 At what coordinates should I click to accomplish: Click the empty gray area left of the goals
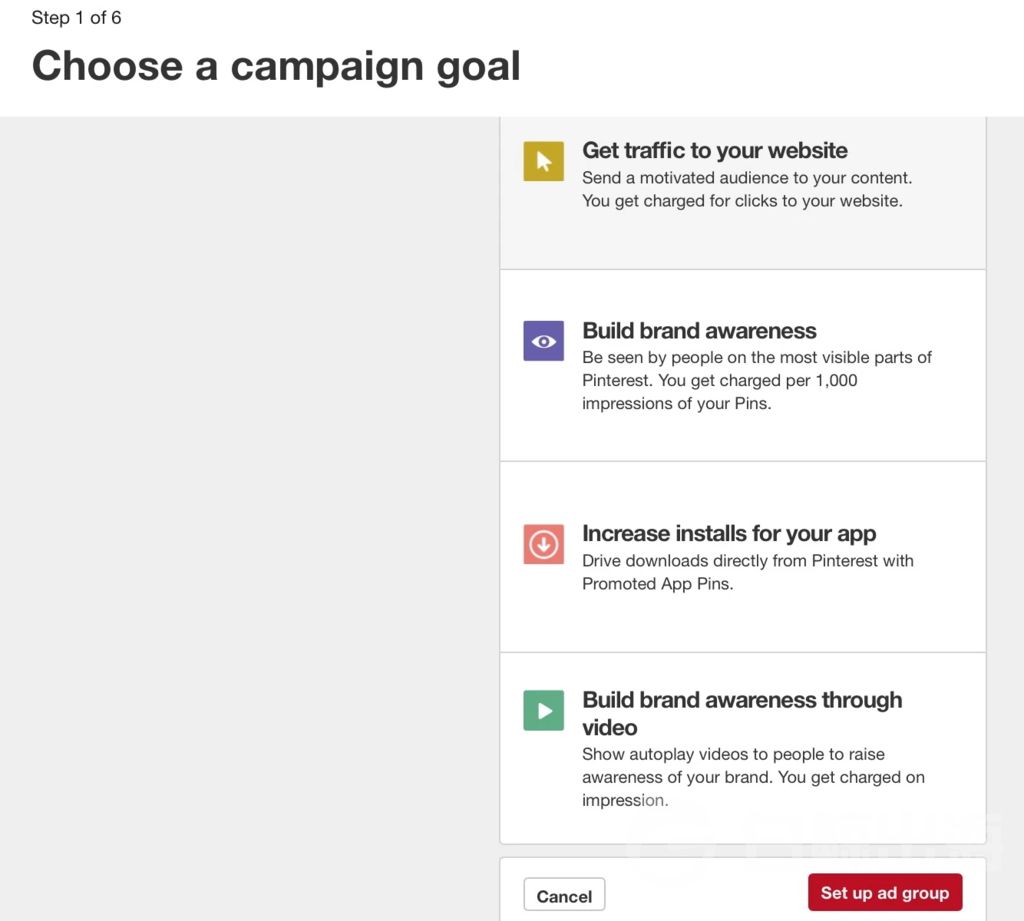pos(250,500)
